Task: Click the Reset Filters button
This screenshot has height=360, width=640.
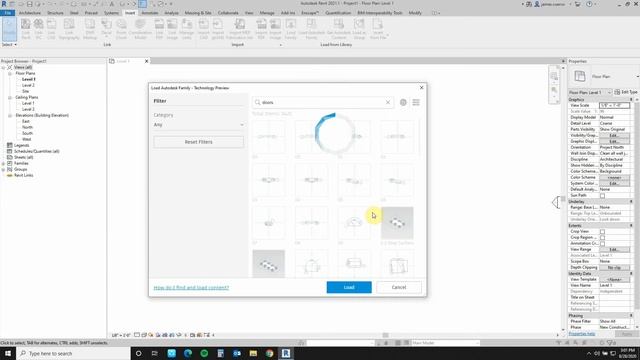Action: (x=198, y=142)
